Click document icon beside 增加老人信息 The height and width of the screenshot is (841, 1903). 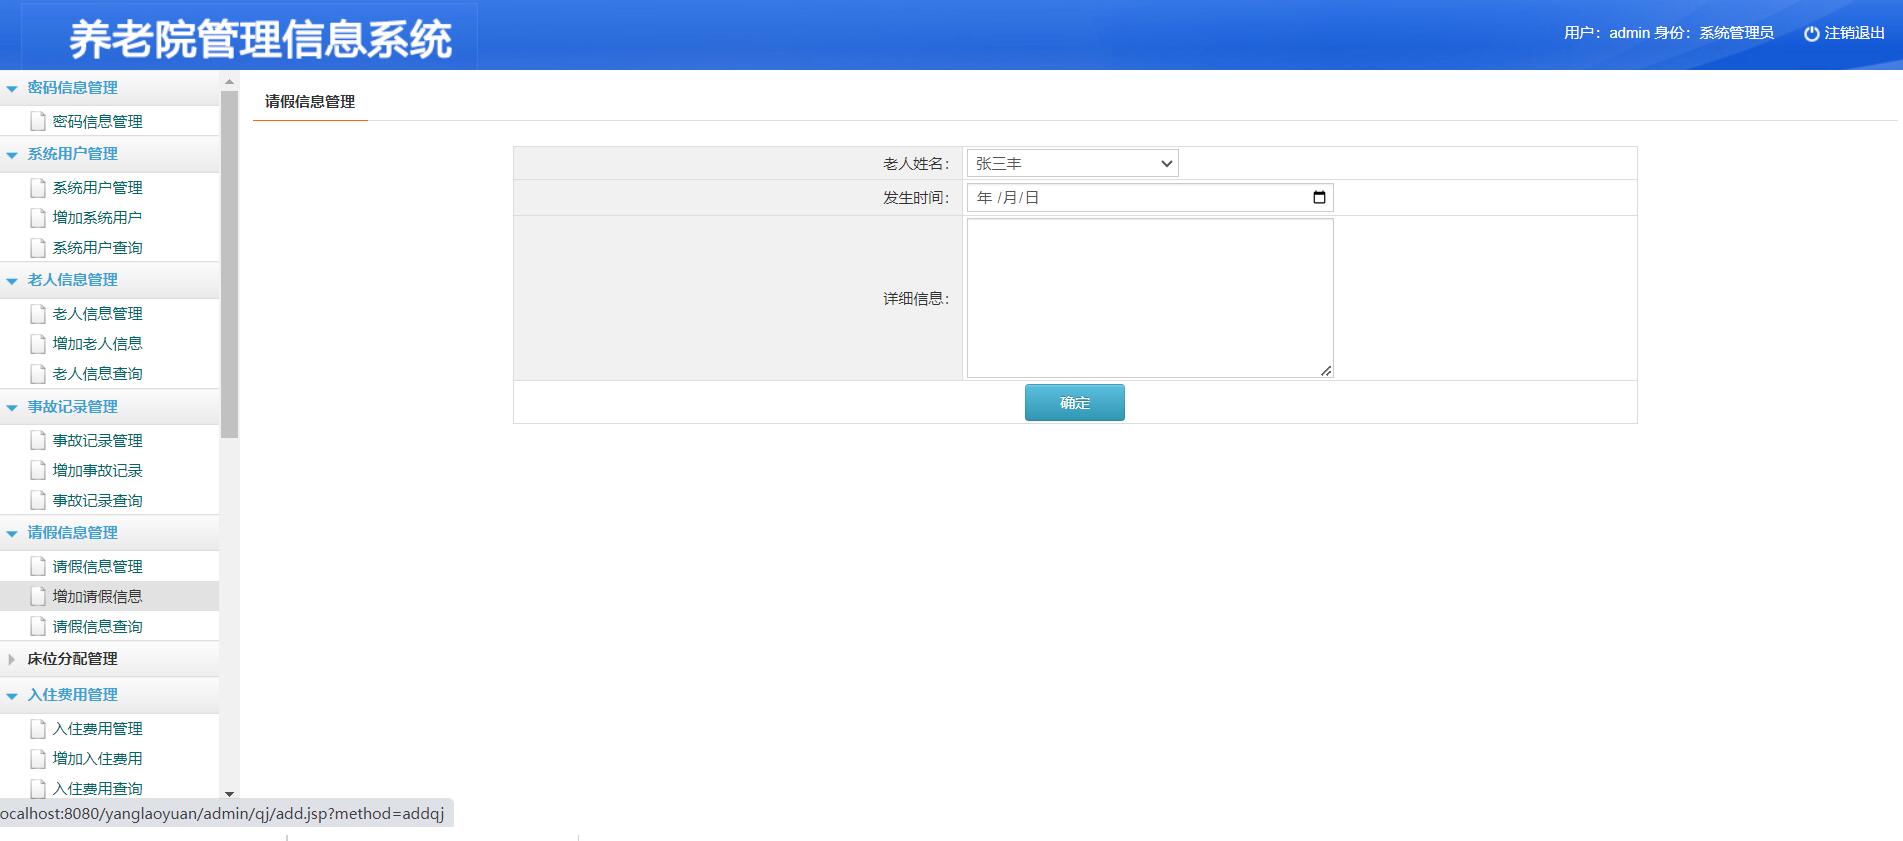tap(38, 344)
